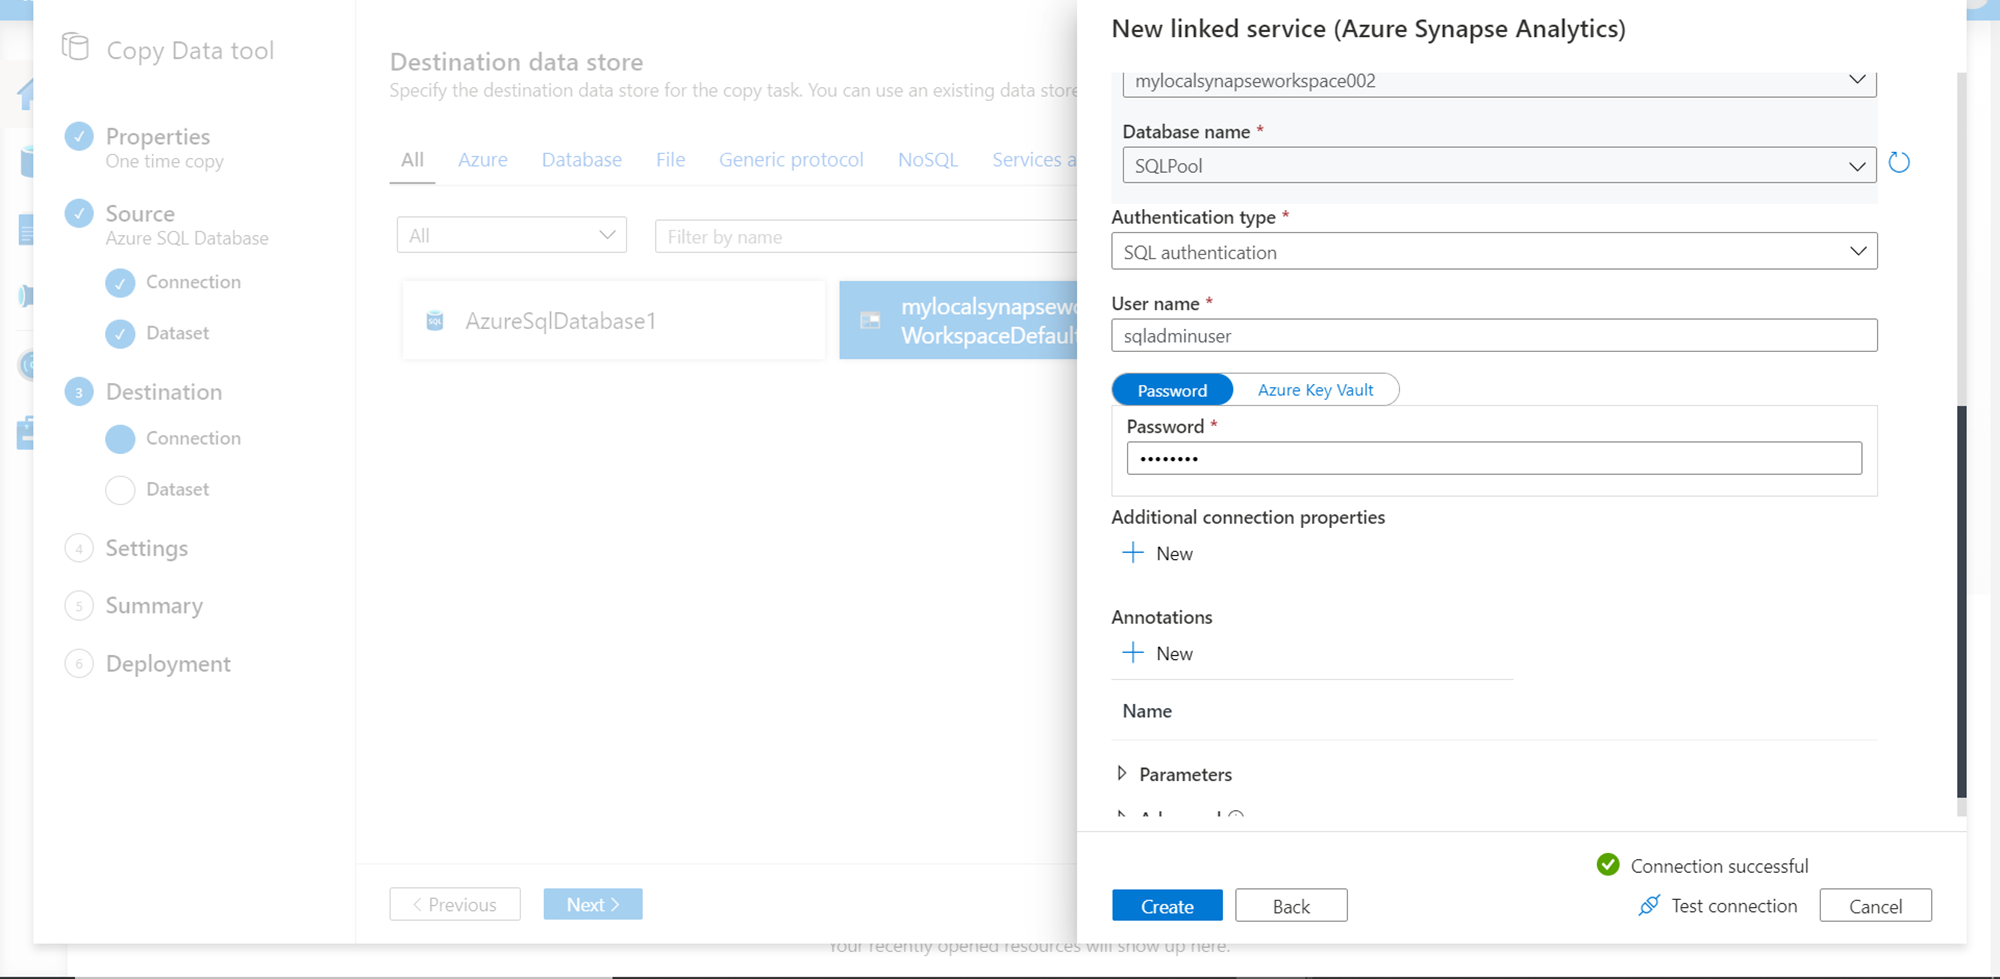Switch to the NoSQL tab
The width and height of the screenshot is (2000, 979).
pyautogui.click(x=928, y=160)
